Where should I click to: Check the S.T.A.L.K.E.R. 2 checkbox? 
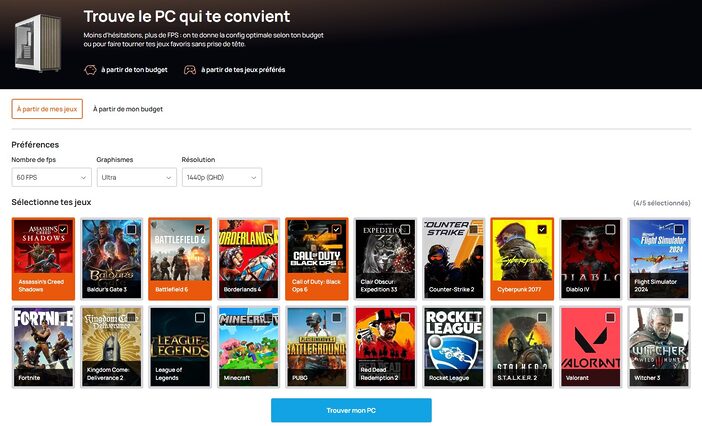pos(542,318)
